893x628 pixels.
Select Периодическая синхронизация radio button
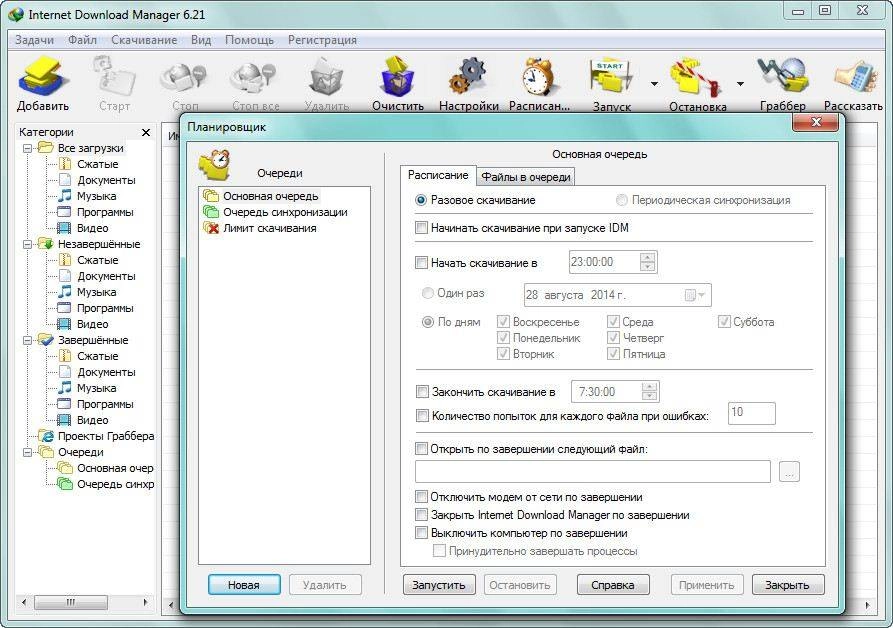tap(621, 200)
